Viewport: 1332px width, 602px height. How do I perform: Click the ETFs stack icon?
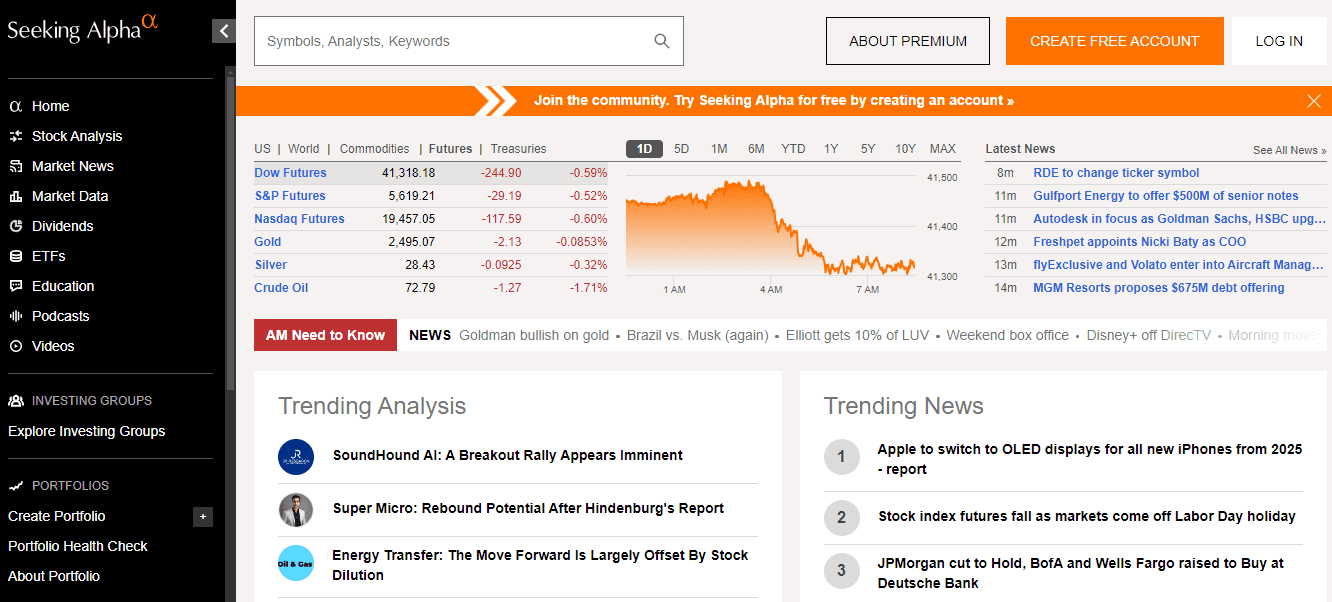click(16, 256)
